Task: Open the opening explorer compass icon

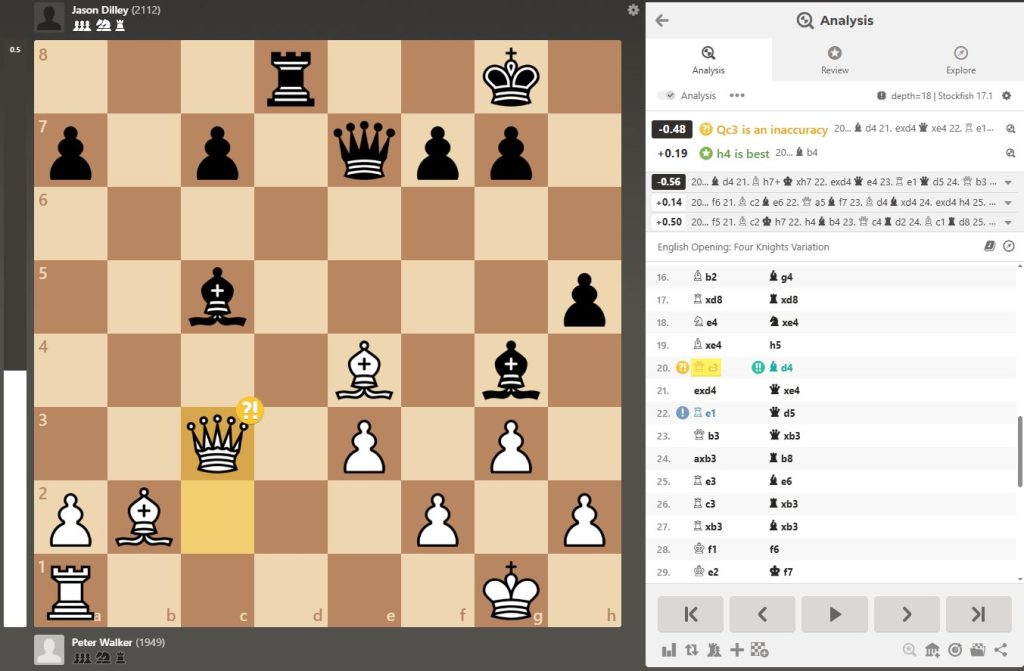Action: tap(1008, 246)
